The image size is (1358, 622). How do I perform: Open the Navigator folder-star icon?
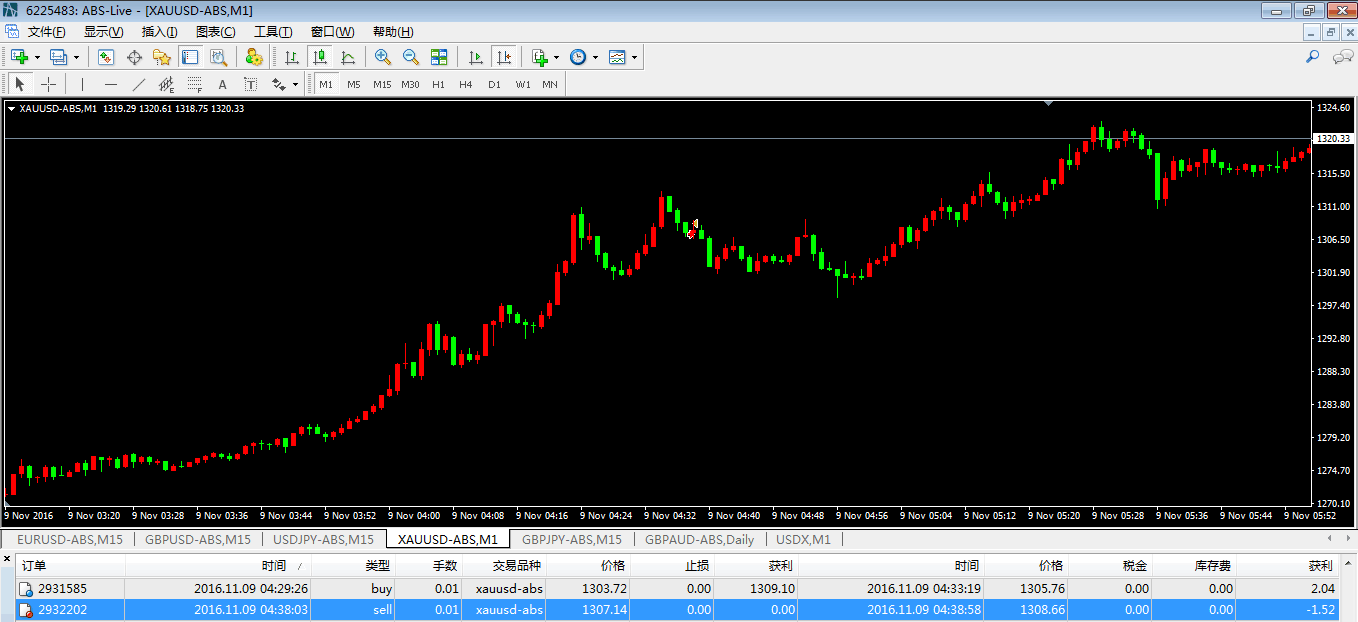161,57
